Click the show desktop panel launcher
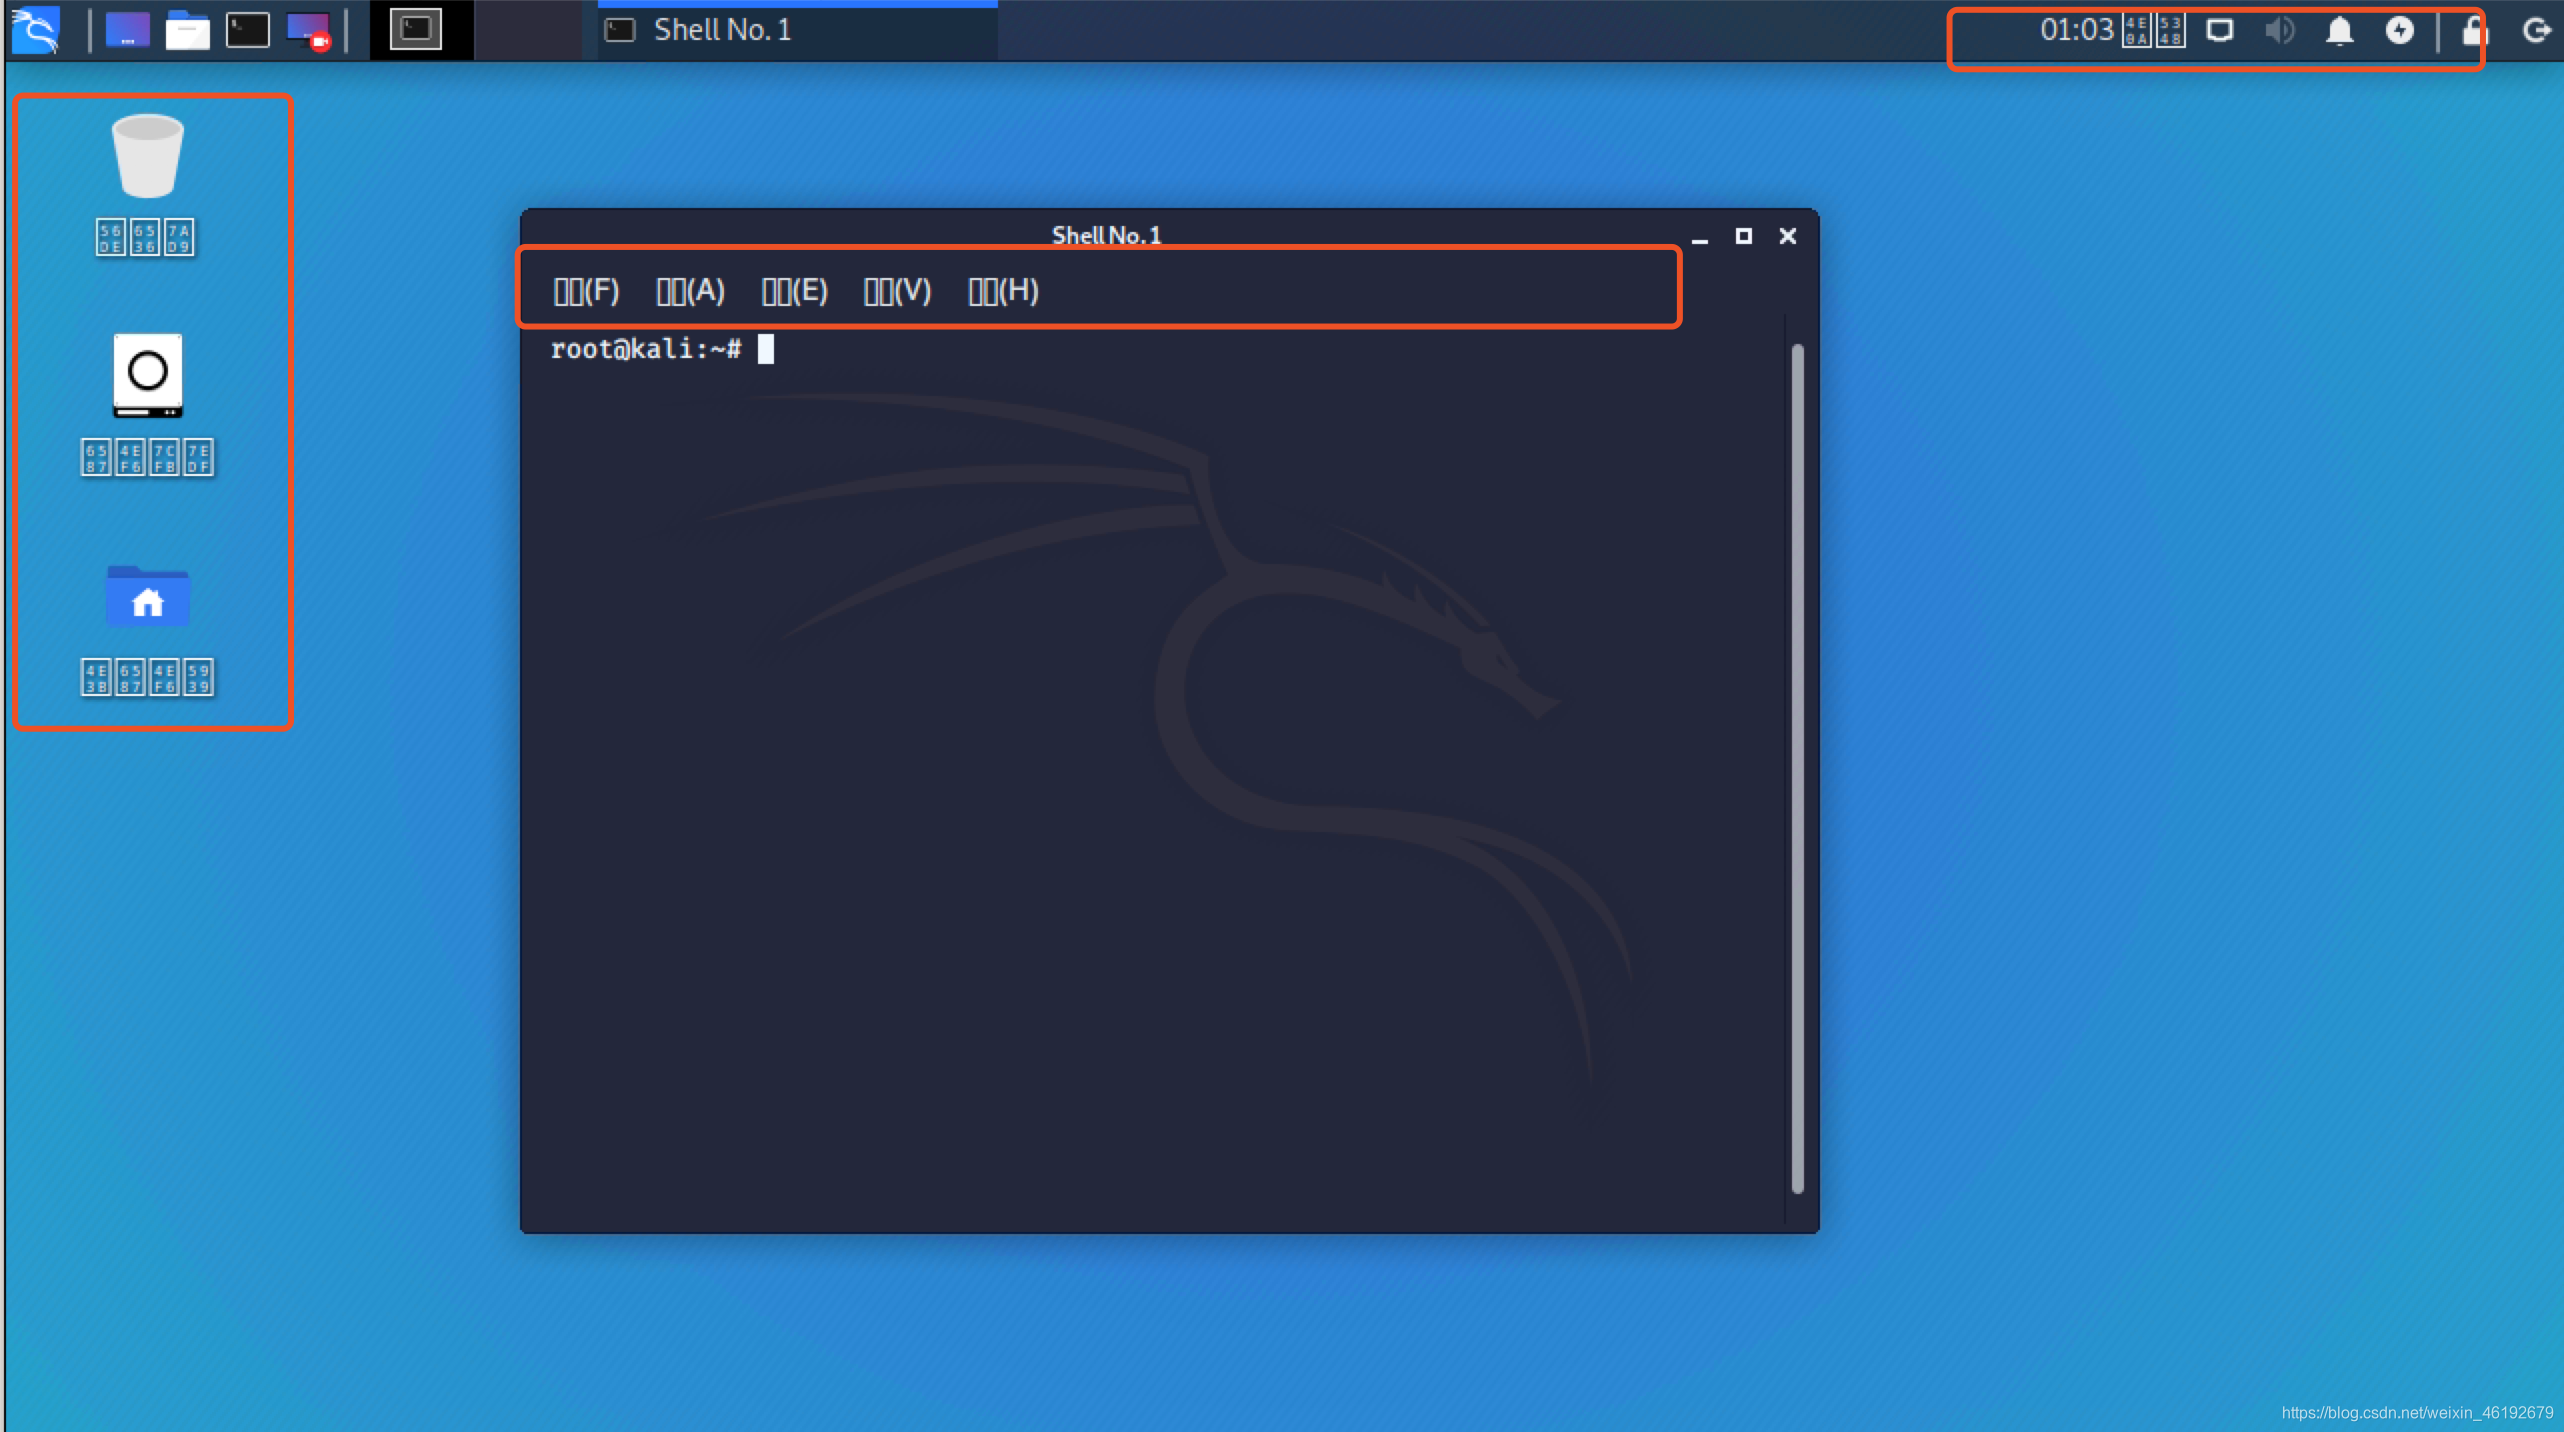Image resolution: width=2564 pixels, height=1432 pixels. pyautogui.click(x=127, y=30)
